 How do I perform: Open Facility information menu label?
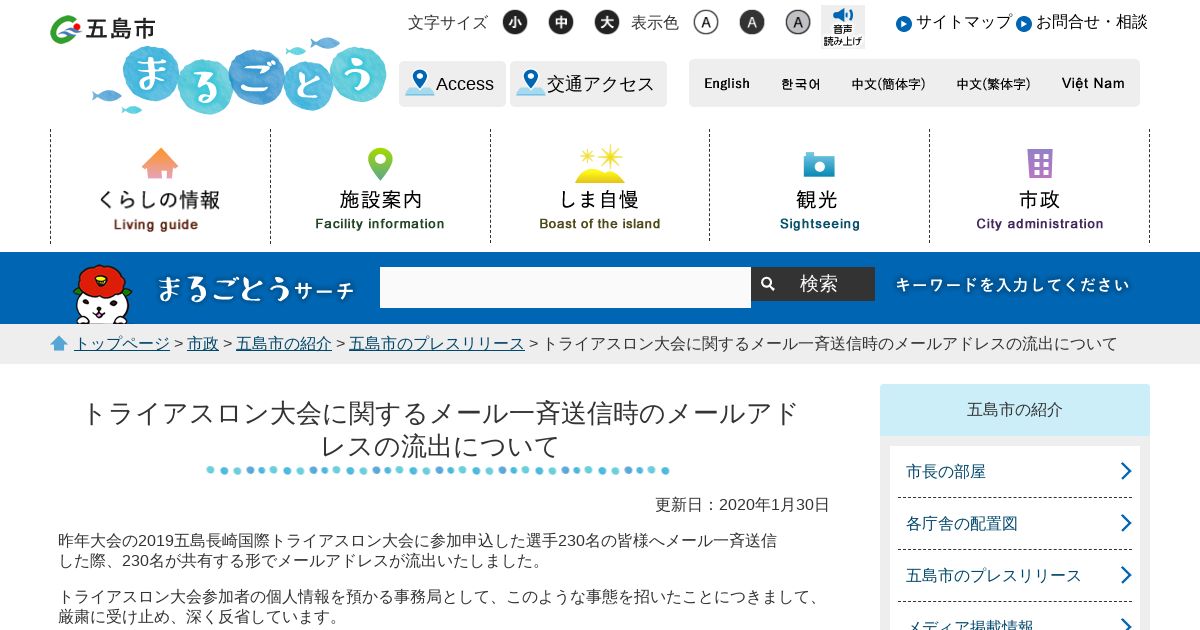point(380,224)
